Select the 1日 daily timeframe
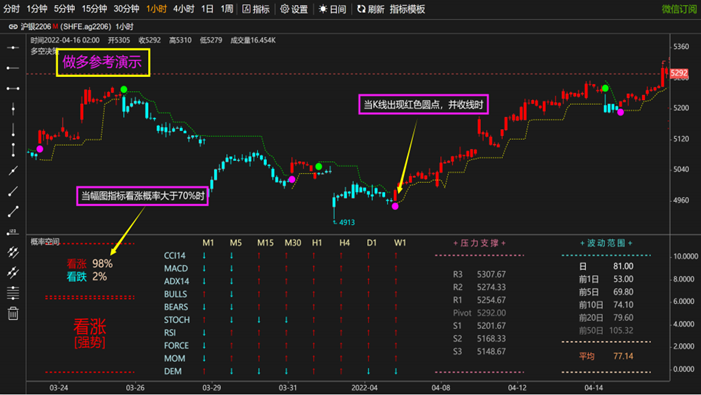 pyautogui.click(x=207, y=9)
